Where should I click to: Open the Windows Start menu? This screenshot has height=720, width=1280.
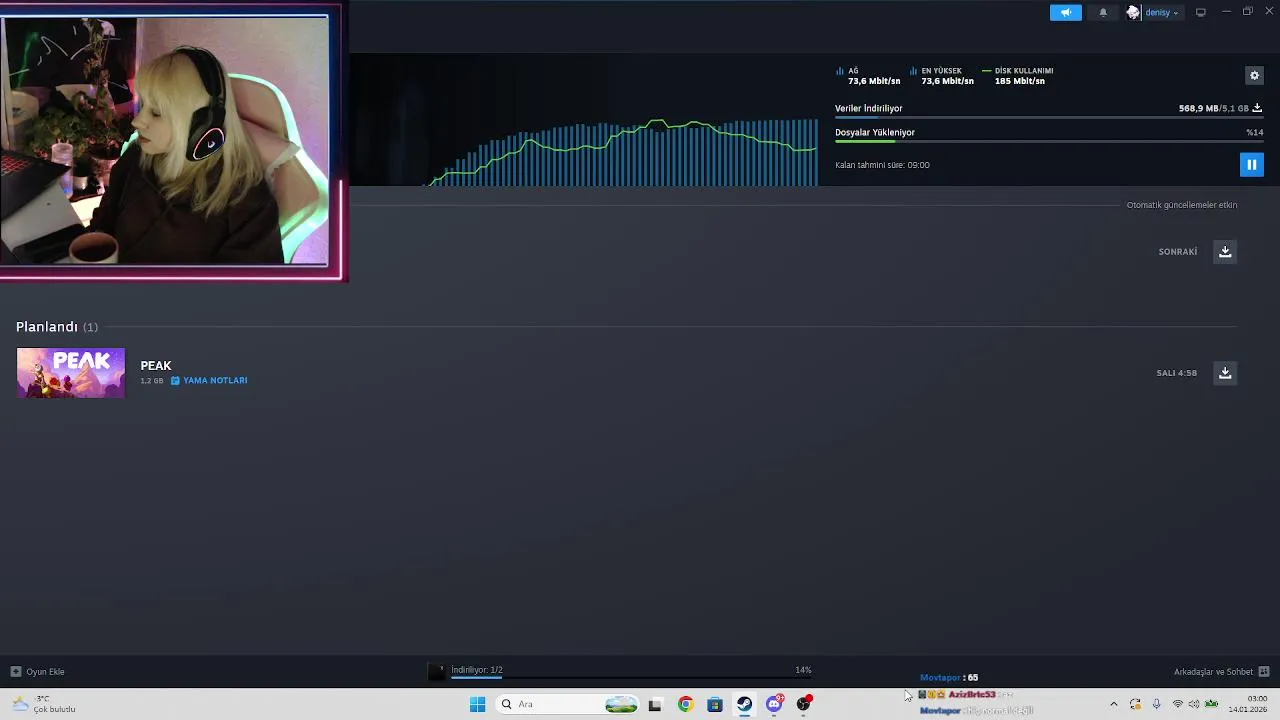477,704
